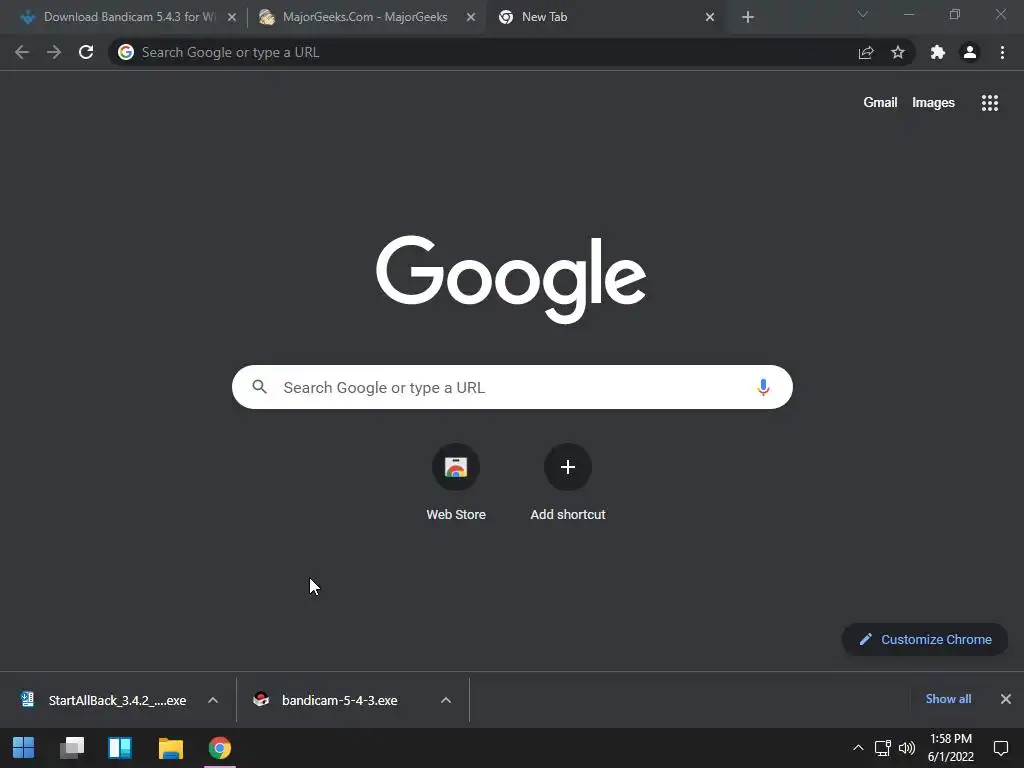
Task: Open the Windows Start menu
Action: [x=24, y=748]
